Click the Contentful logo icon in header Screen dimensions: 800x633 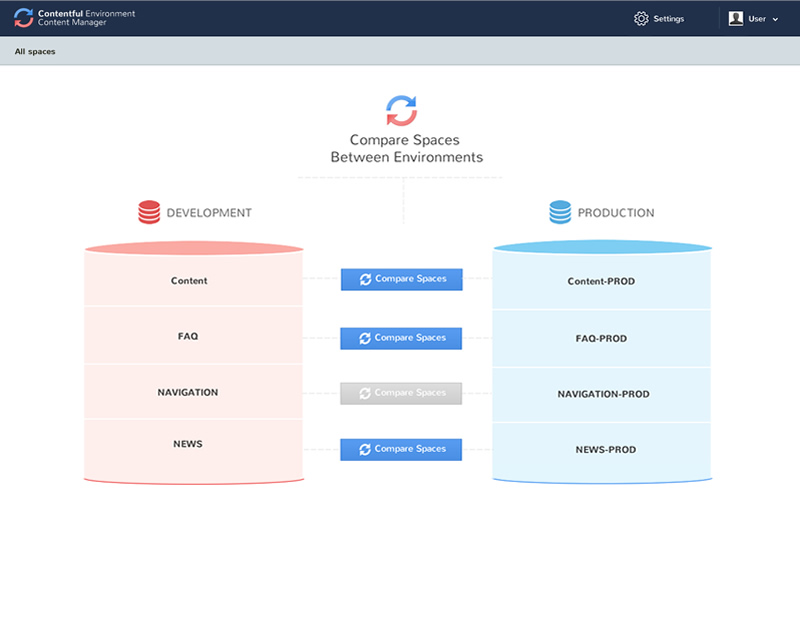[23, 18]
